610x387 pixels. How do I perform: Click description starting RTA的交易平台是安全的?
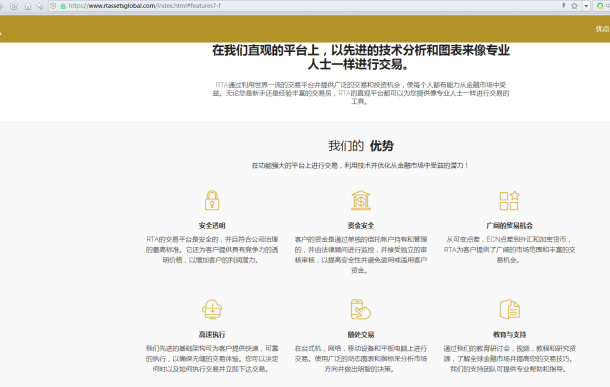coord(212,249)
